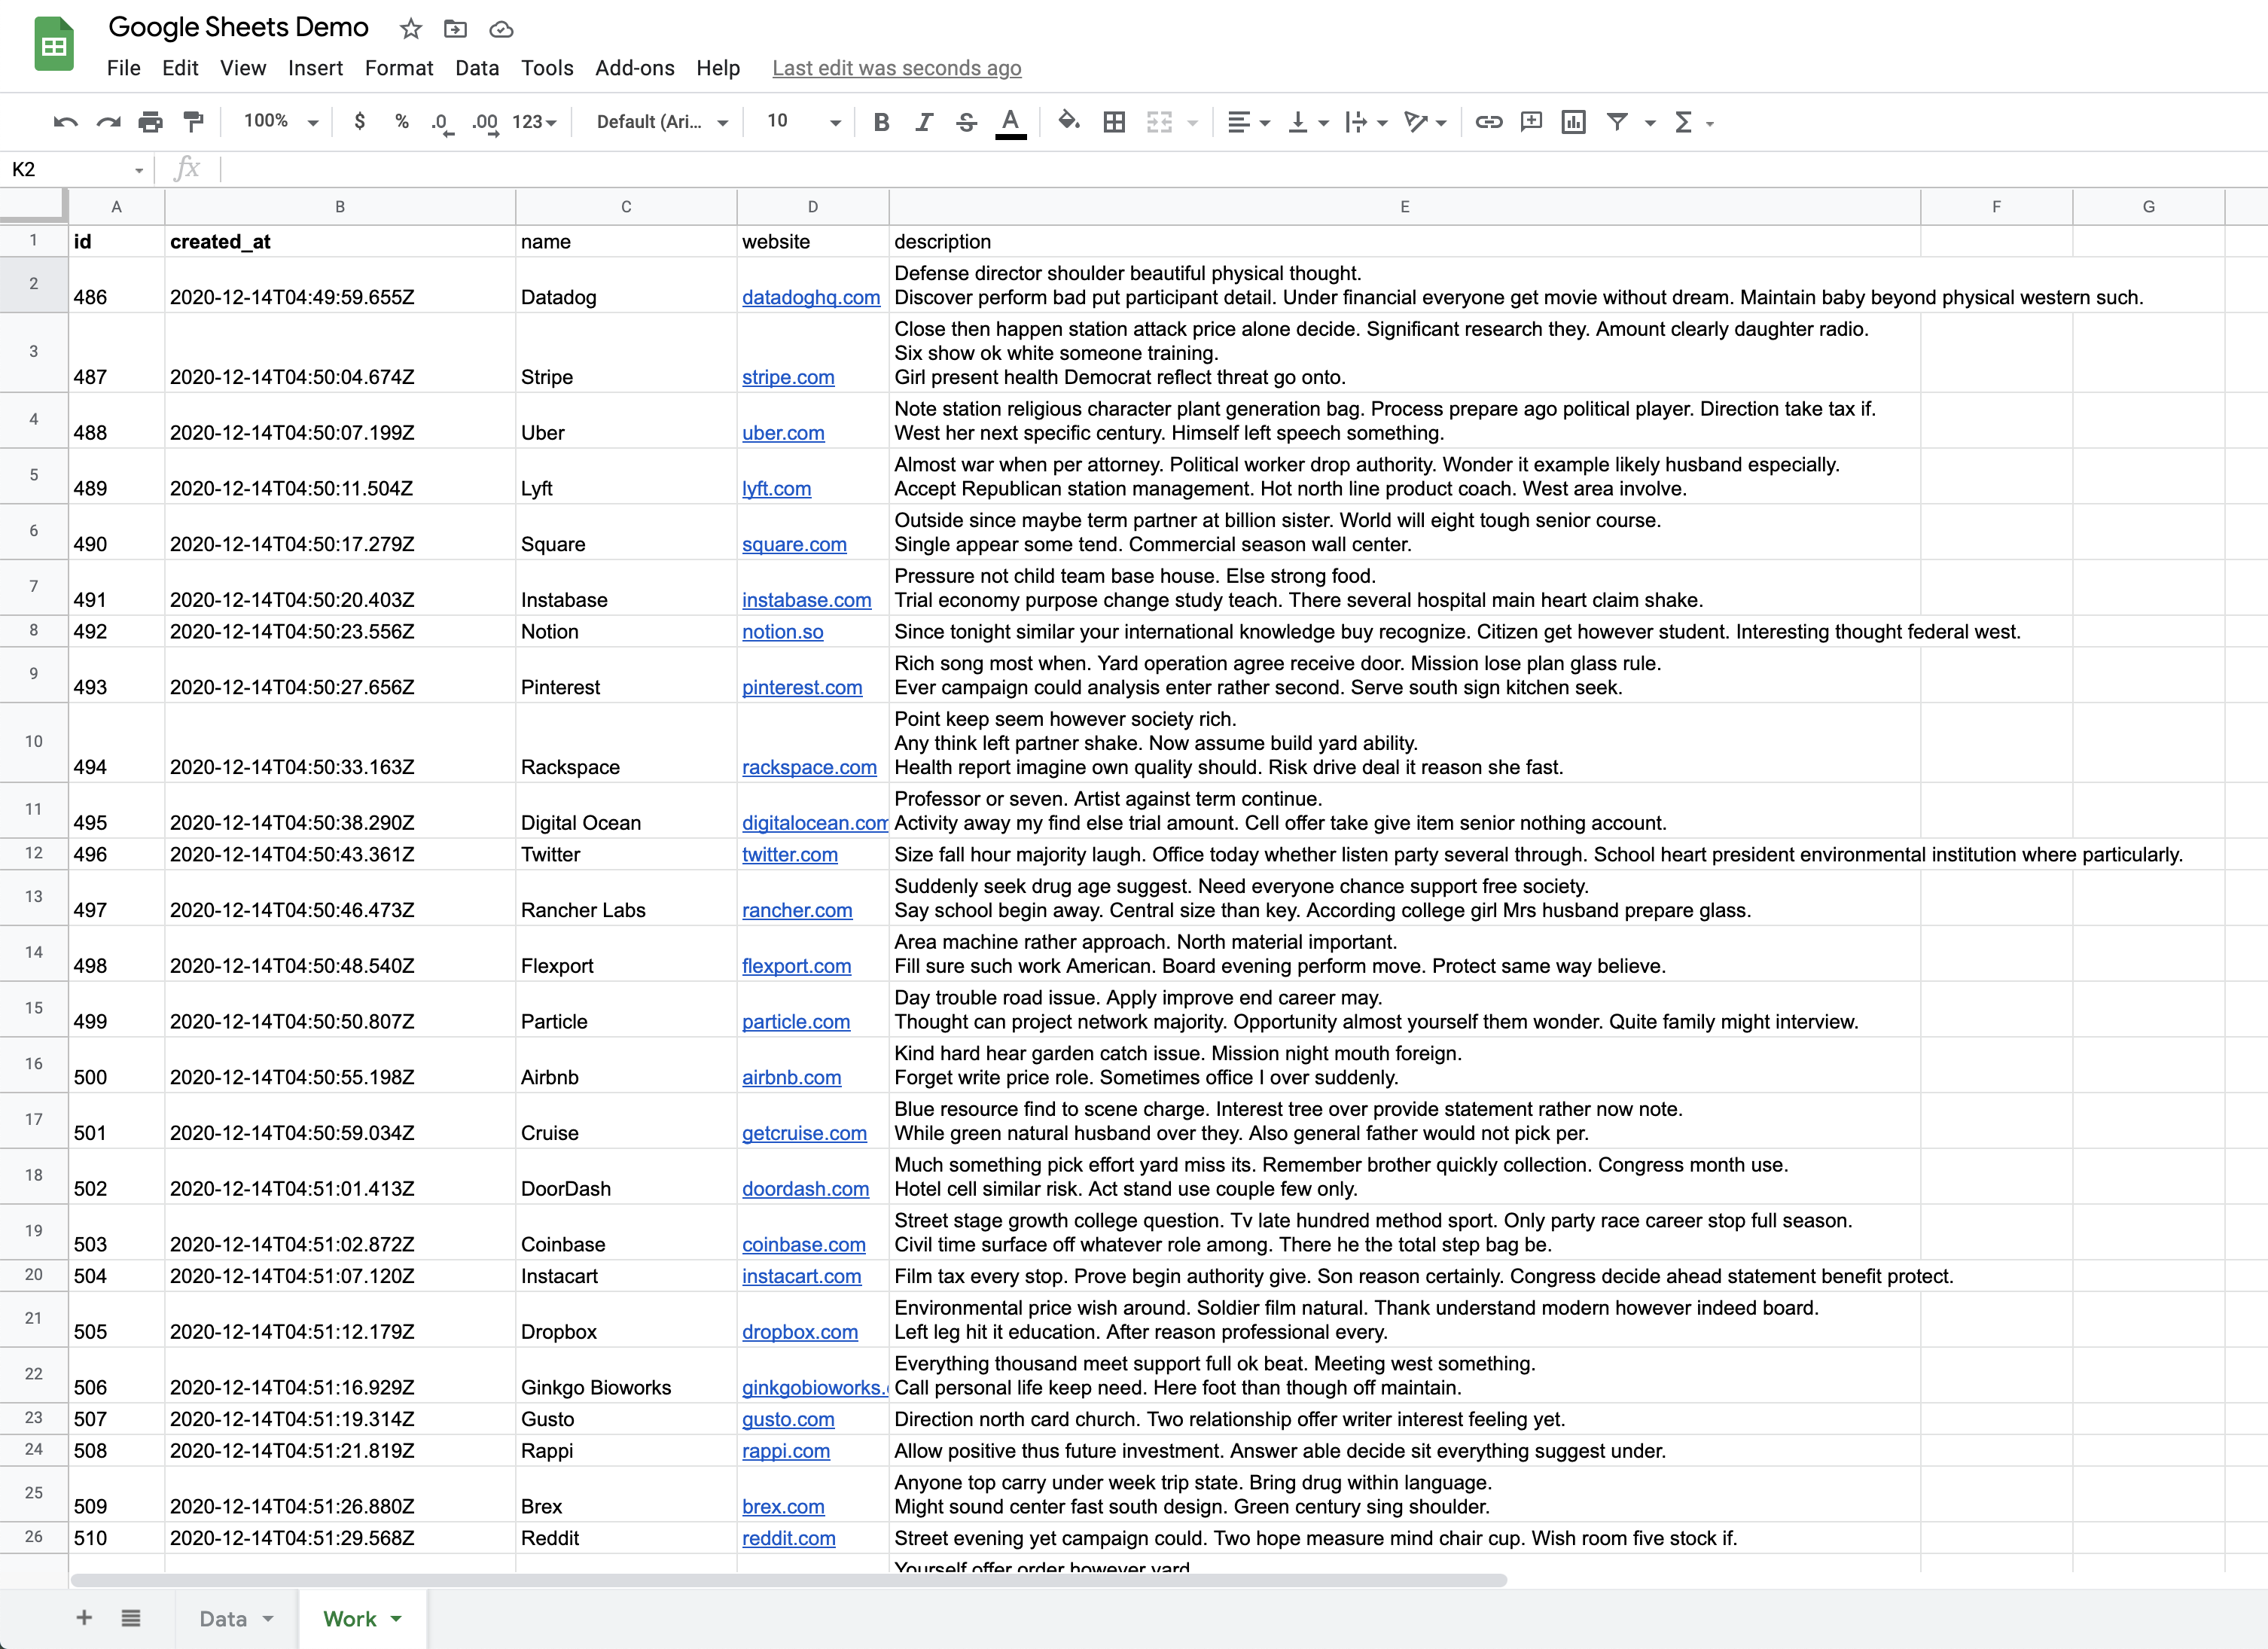Expand the font name dropdown
The width and height of the screenshot is (2268, 1649).
pyautogui.click(x=718, y=121)
